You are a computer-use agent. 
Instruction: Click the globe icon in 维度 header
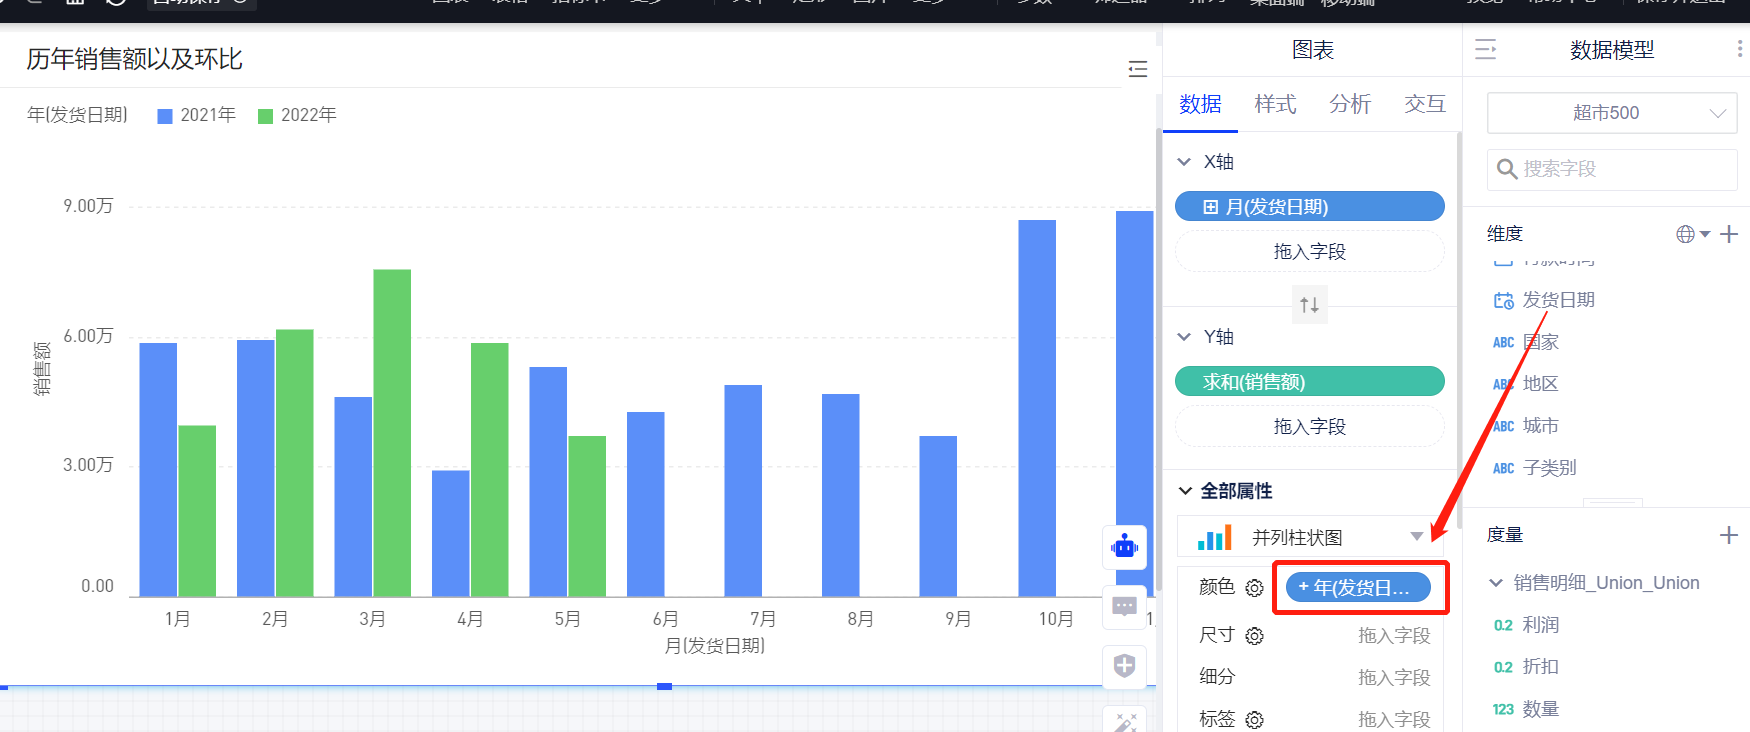pos(1686,234)
